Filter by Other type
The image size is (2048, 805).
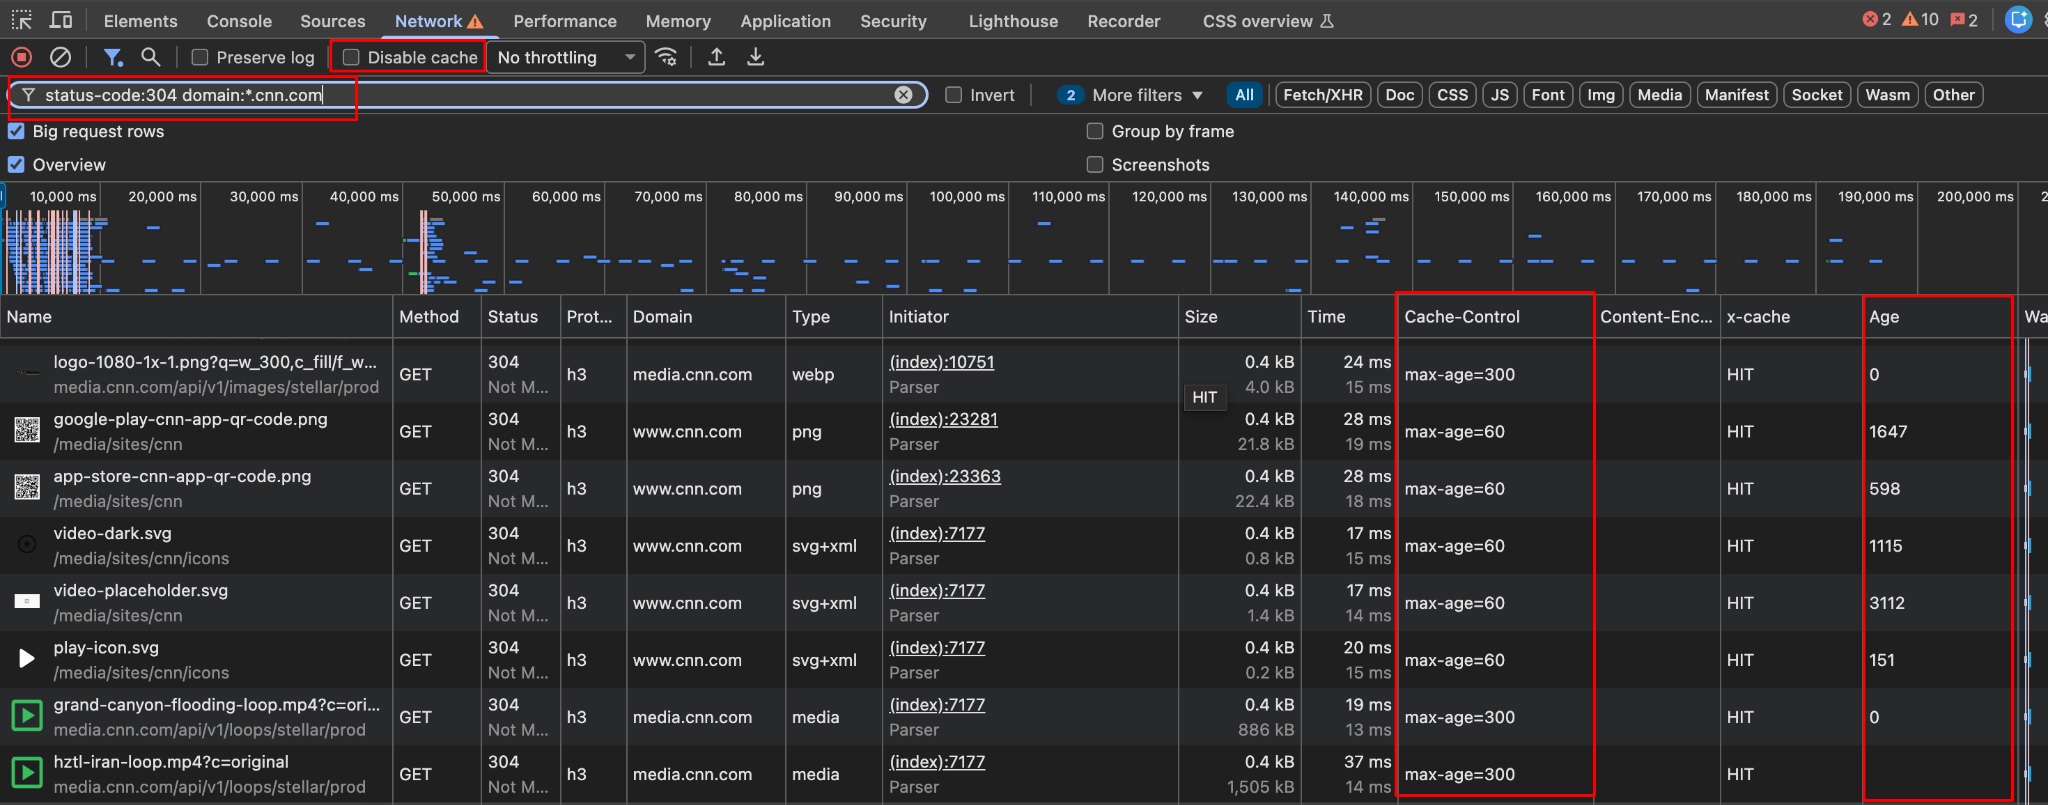(1954, 95)
